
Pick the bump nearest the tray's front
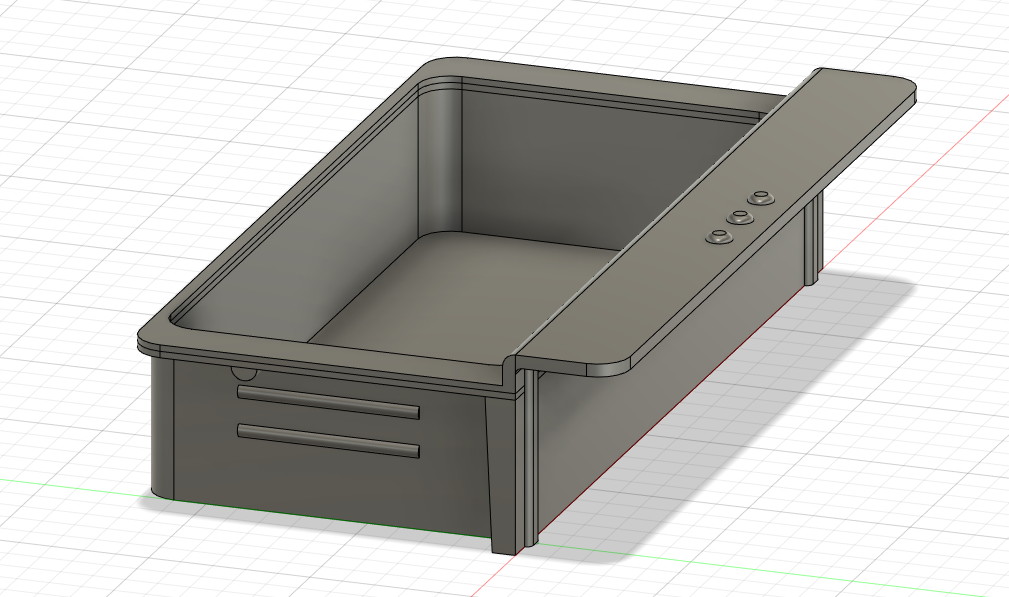719,238
